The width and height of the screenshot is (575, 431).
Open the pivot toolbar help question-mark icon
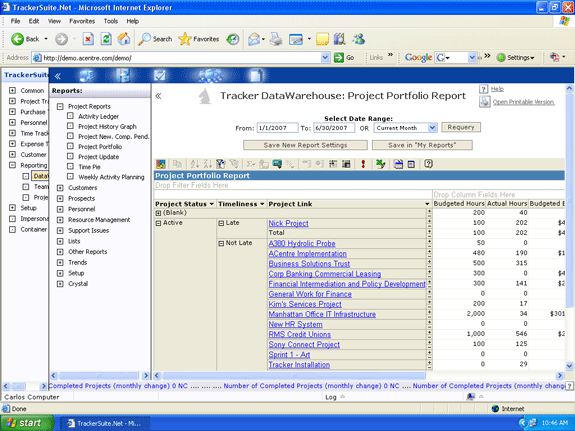coord(428,164)
